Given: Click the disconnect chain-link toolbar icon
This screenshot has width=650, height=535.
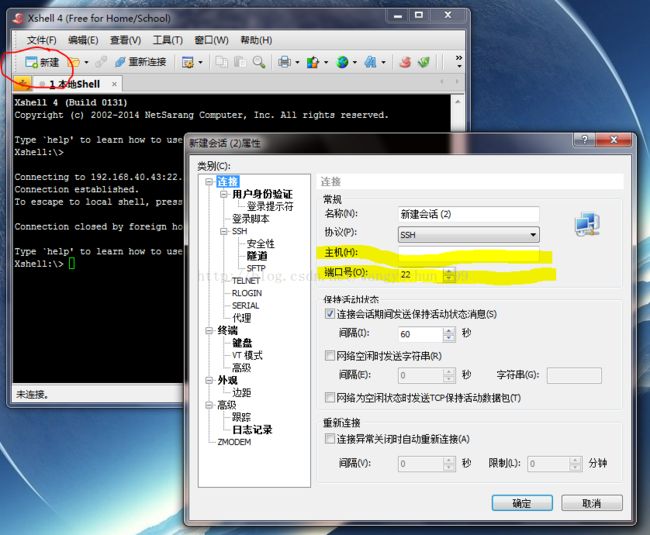Looking at the screenshot, I should (100, 62).
